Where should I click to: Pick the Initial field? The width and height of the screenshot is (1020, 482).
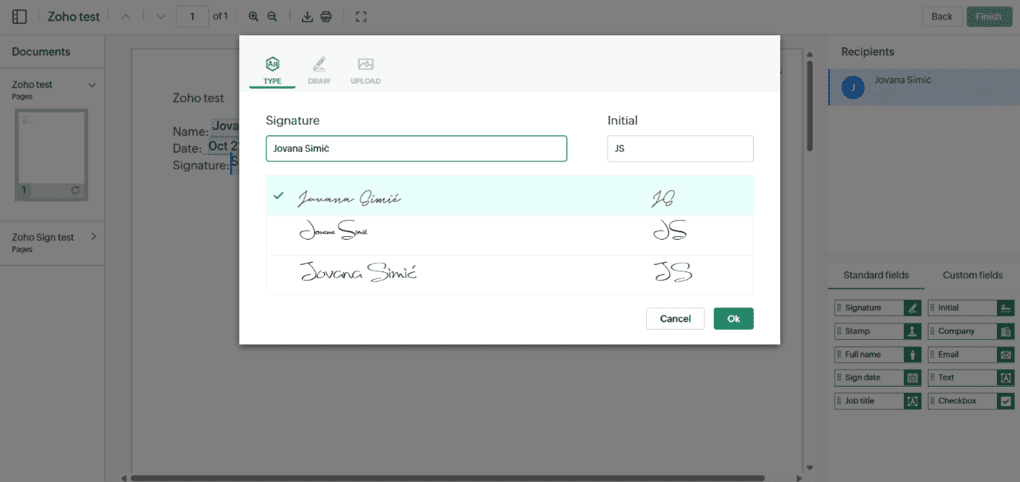click(x=971, y=308)
